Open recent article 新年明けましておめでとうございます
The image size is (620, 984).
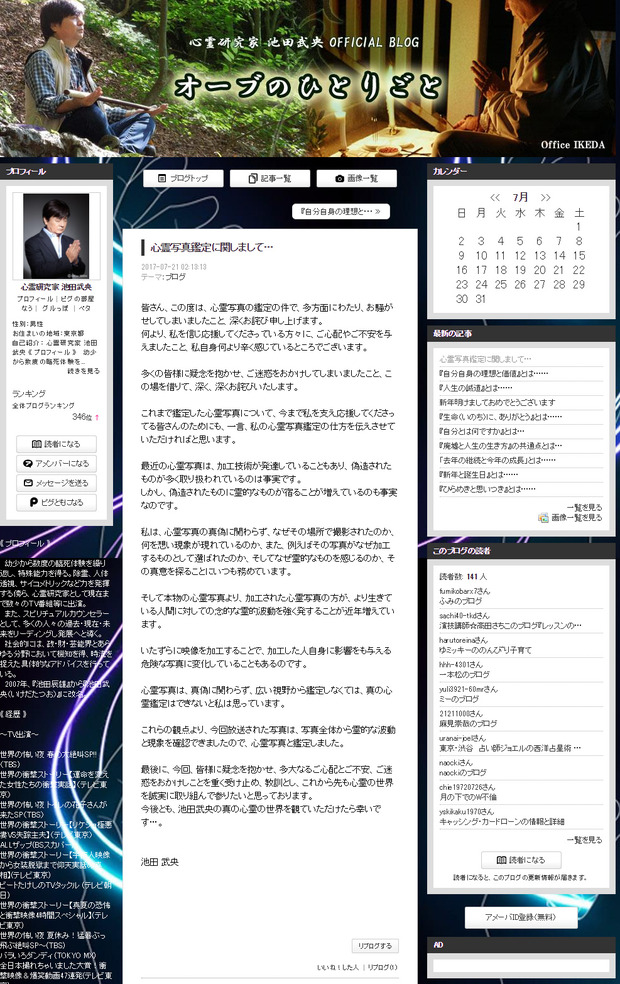point(497,402)
